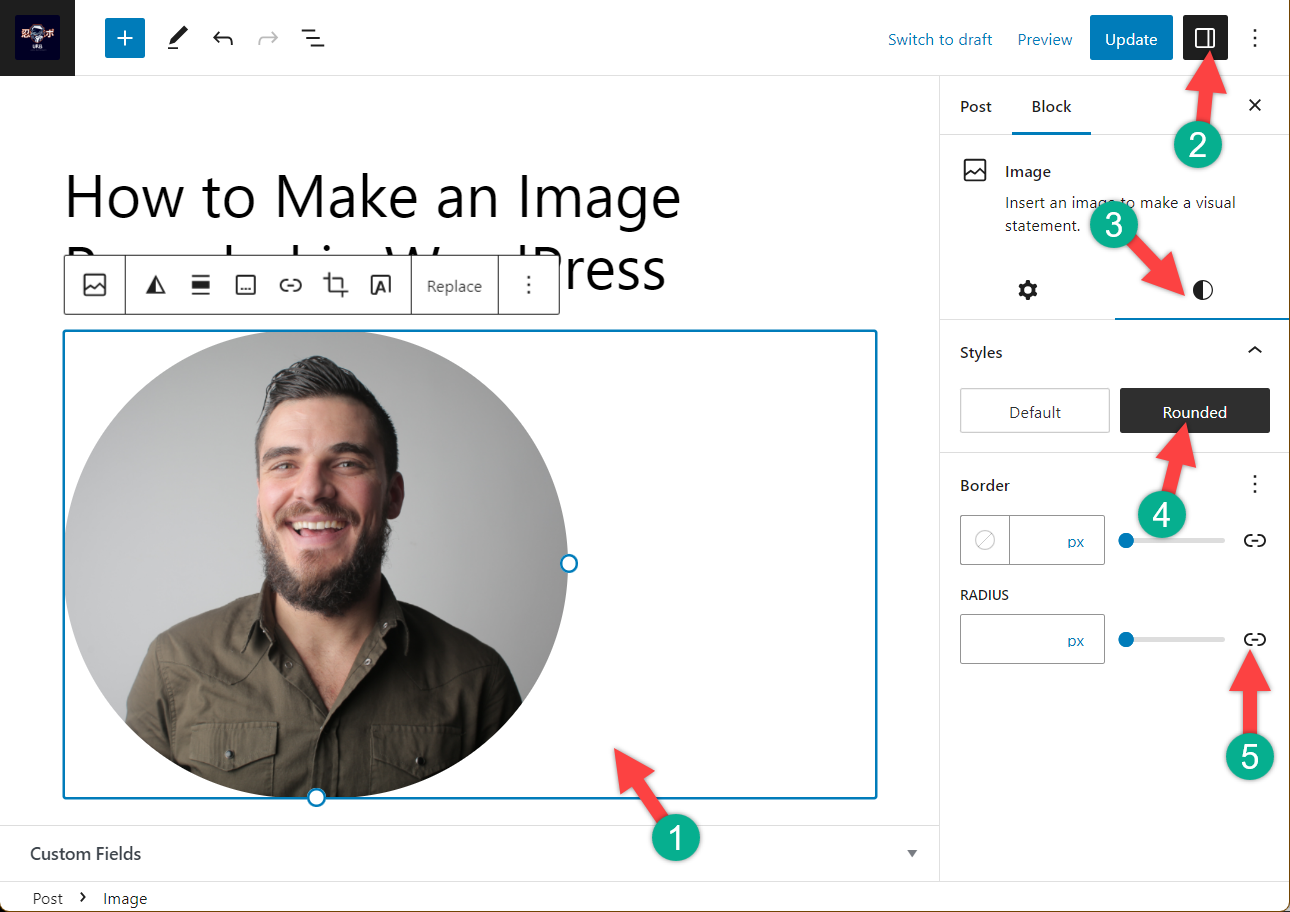The width and height of the screenshot is (1290, 912).
Task: Open Border options menu
Action: tap(1254, 485)
